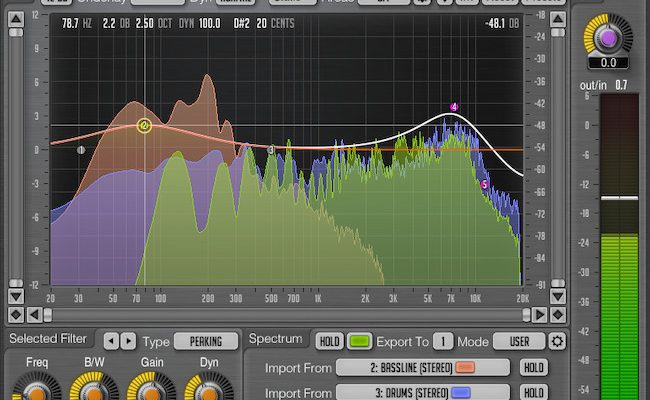This screenshot has height=400, width=650.
Task: Select band node 5 on the curve slope
Action: click(485, 185)
